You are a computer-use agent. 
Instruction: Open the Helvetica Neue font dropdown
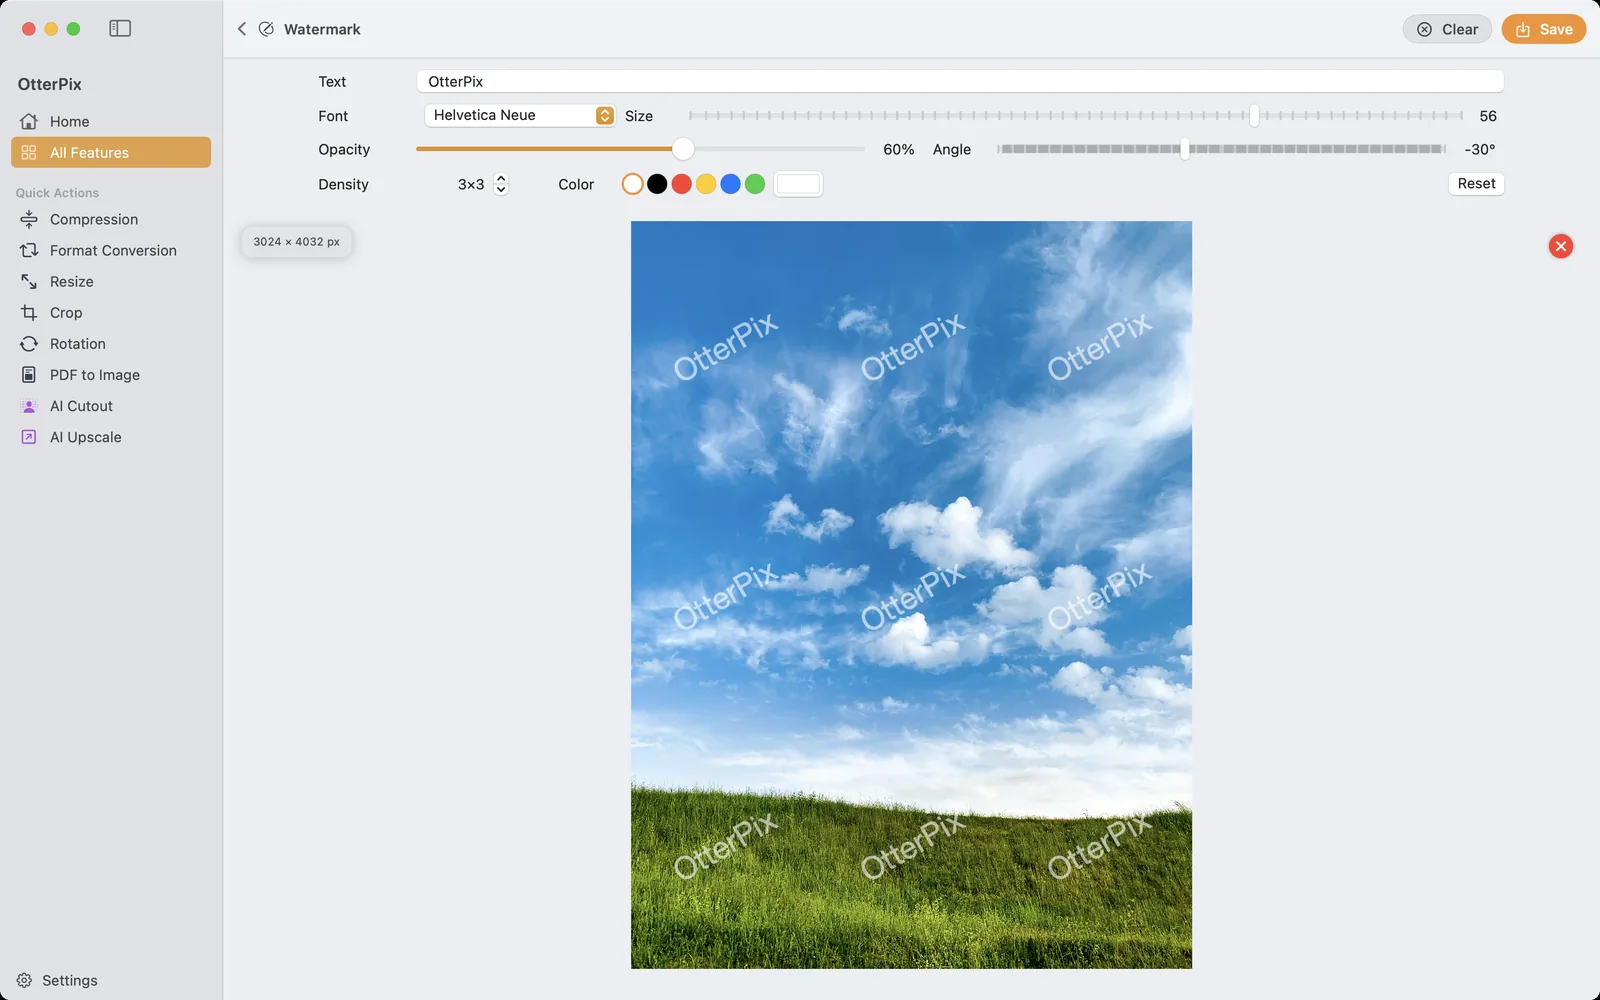click(x=520, y=115)
